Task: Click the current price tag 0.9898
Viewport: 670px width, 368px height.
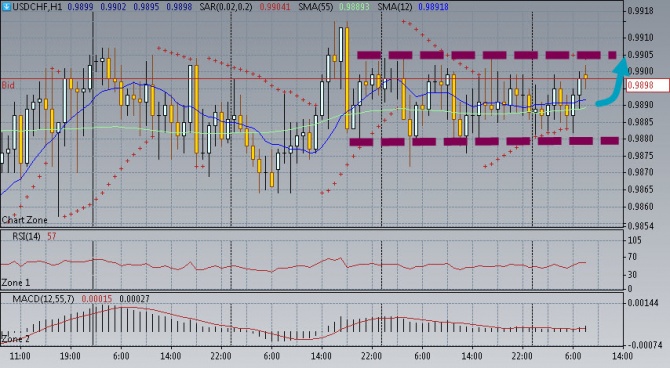Action: (x=647, y=85)
